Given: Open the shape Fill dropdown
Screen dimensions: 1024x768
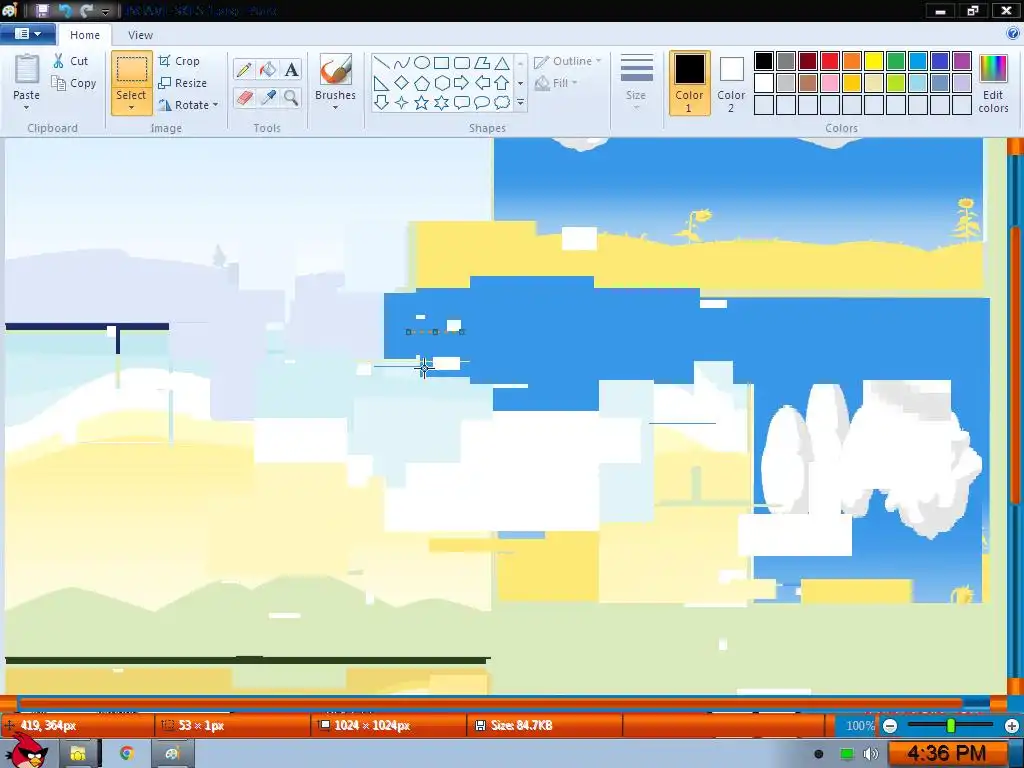Looking at the screenshot, I should pyautogui.click(x=556, y=83).
